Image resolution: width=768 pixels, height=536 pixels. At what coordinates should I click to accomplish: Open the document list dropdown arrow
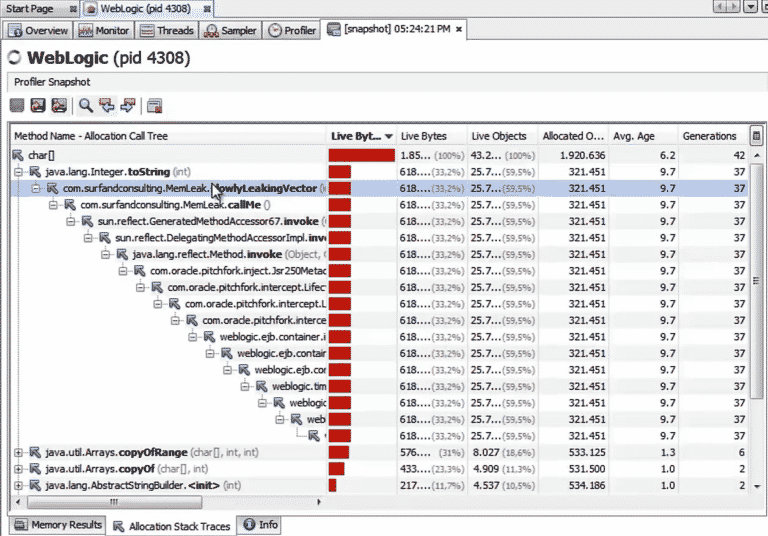coord(750,6)
